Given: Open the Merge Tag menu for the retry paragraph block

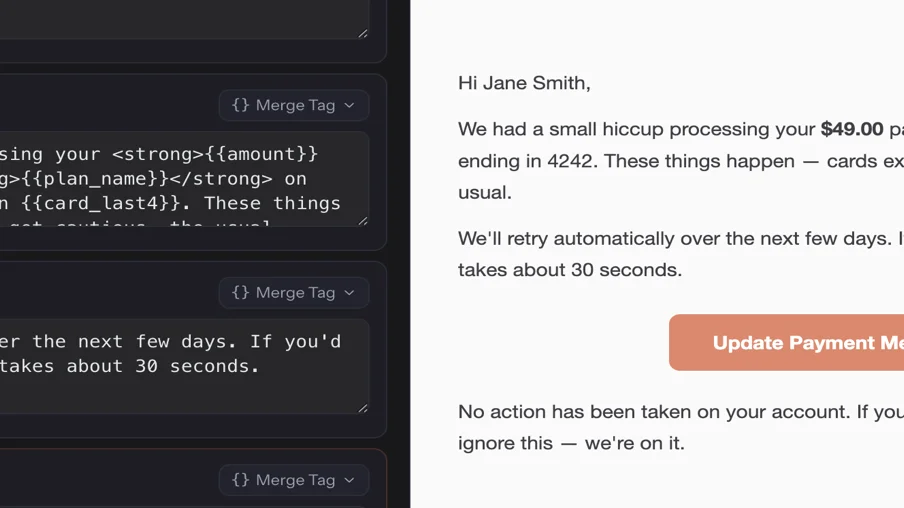Looking at the screenshot, I should (x=294, y=292).
